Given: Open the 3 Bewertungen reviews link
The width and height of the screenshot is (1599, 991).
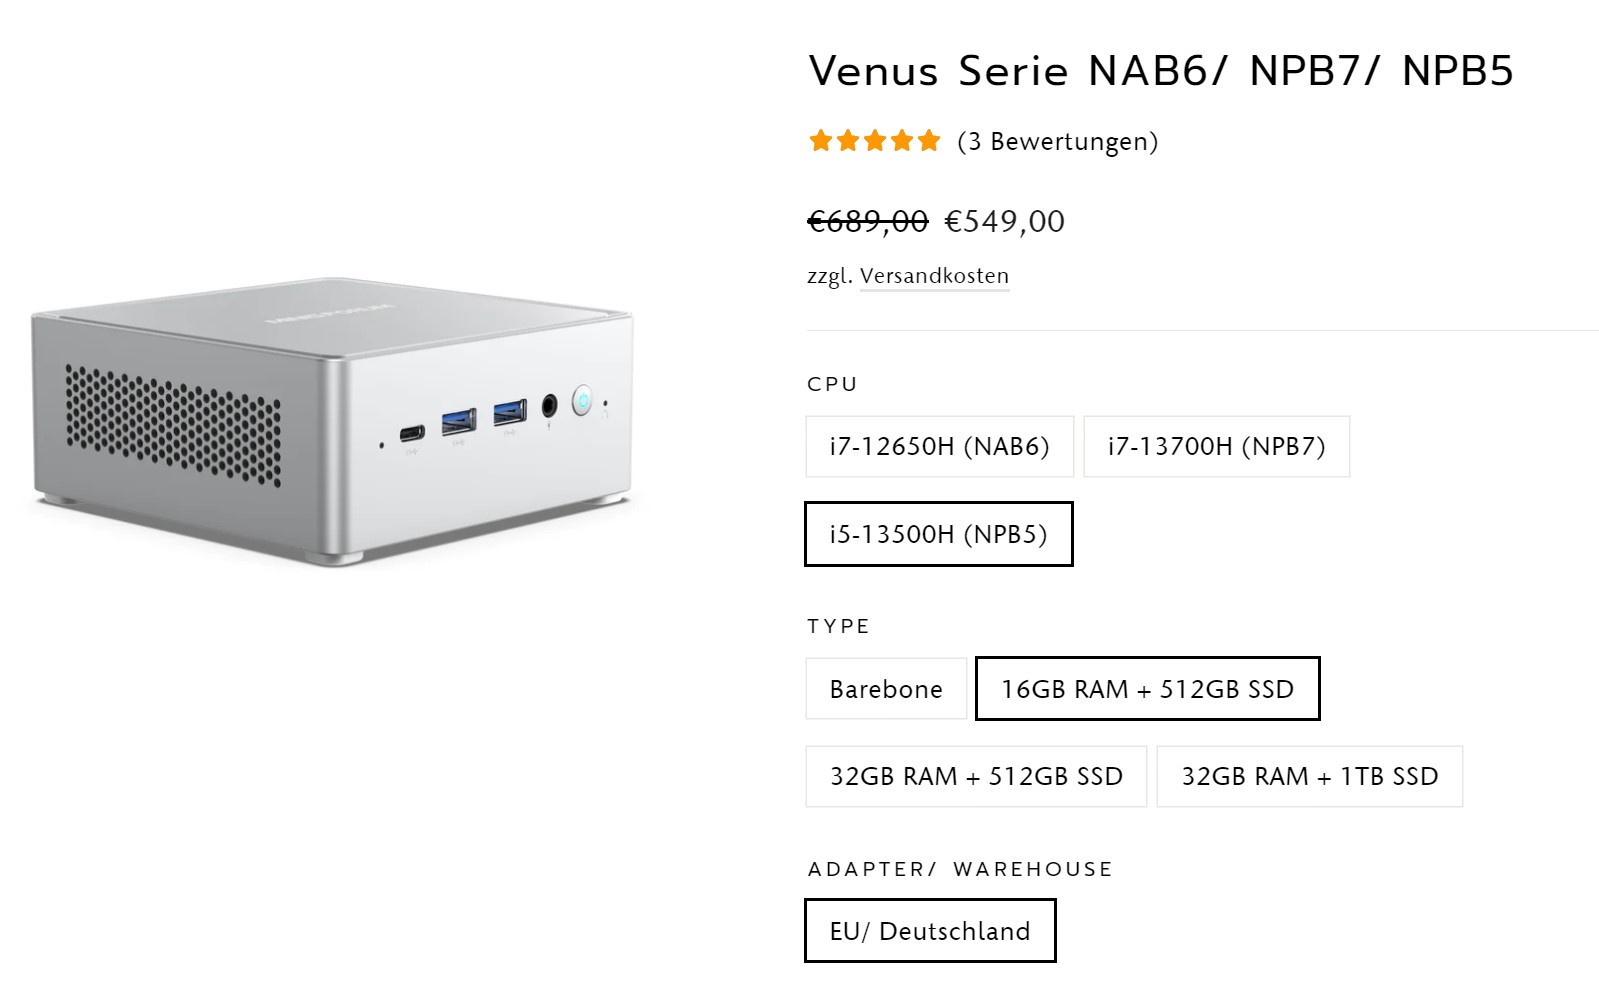Looking at the screenshot, I should pyautogui.click(x=1057, y=141).
